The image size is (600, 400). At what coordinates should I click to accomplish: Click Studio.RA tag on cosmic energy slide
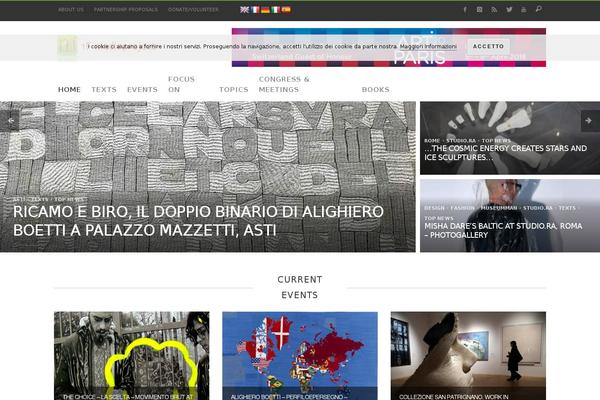[x=461, y=140]
